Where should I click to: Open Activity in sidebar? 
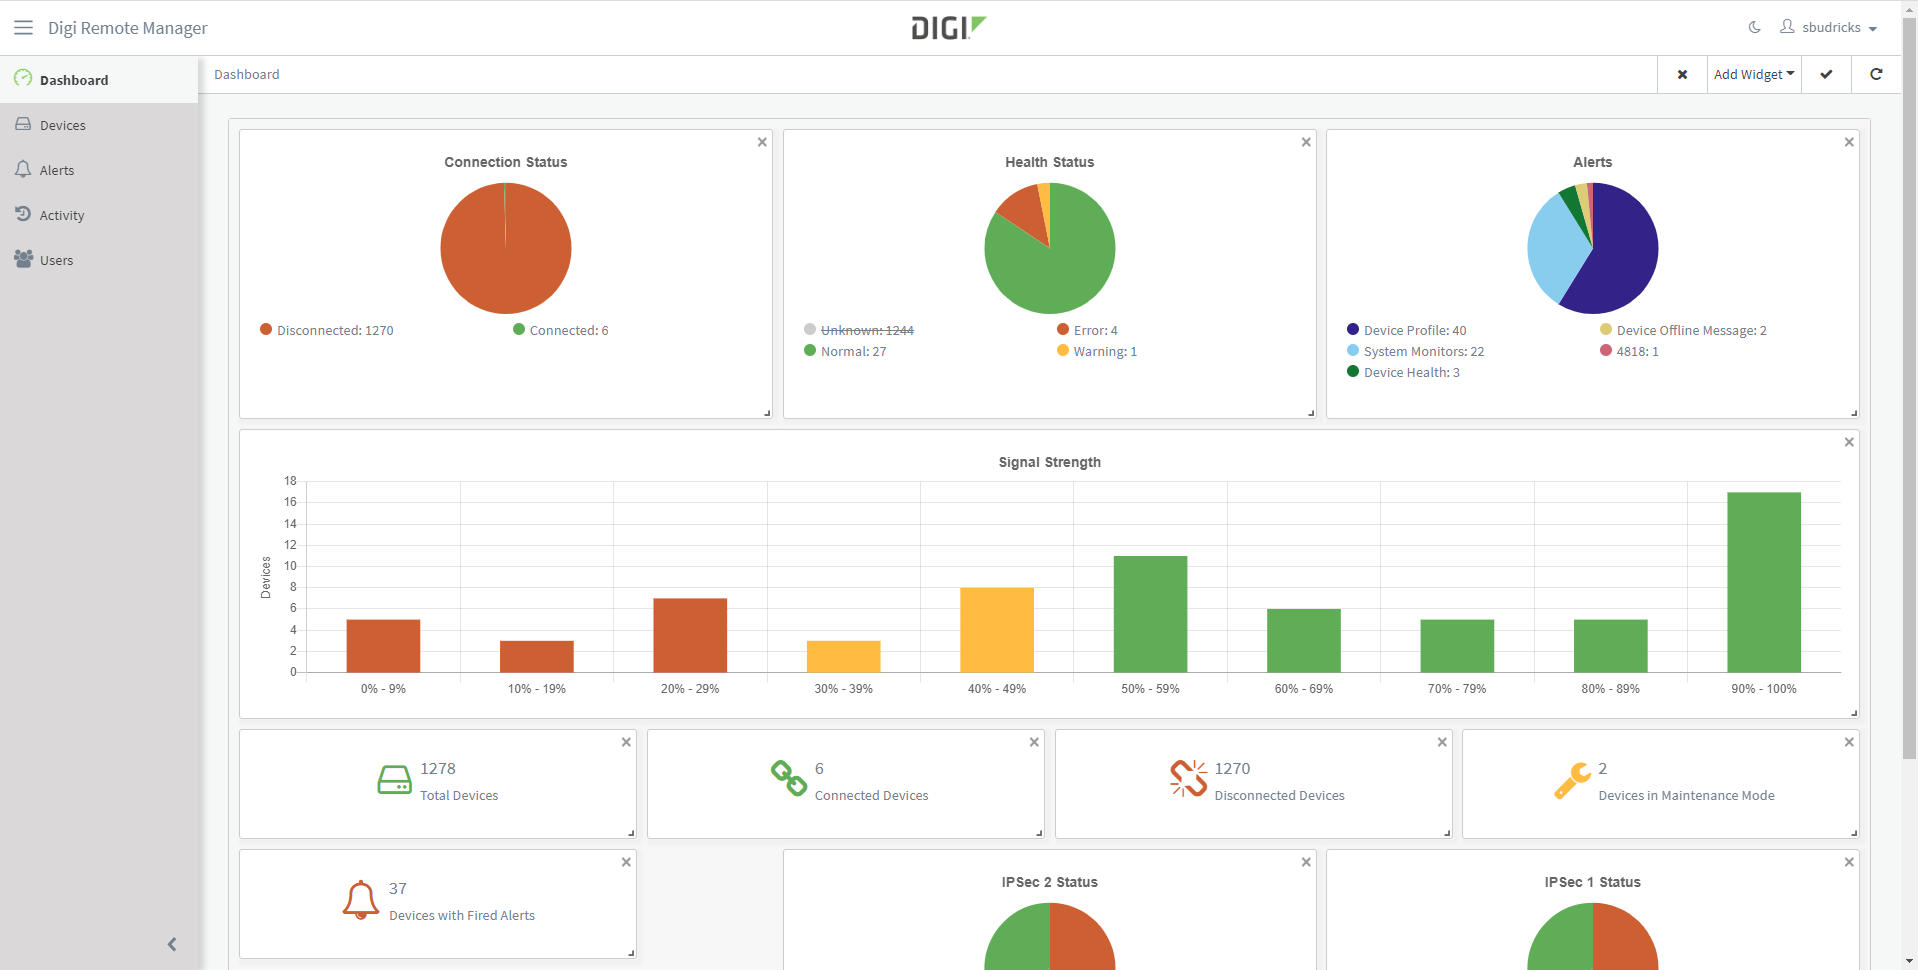tap(99, 215)
